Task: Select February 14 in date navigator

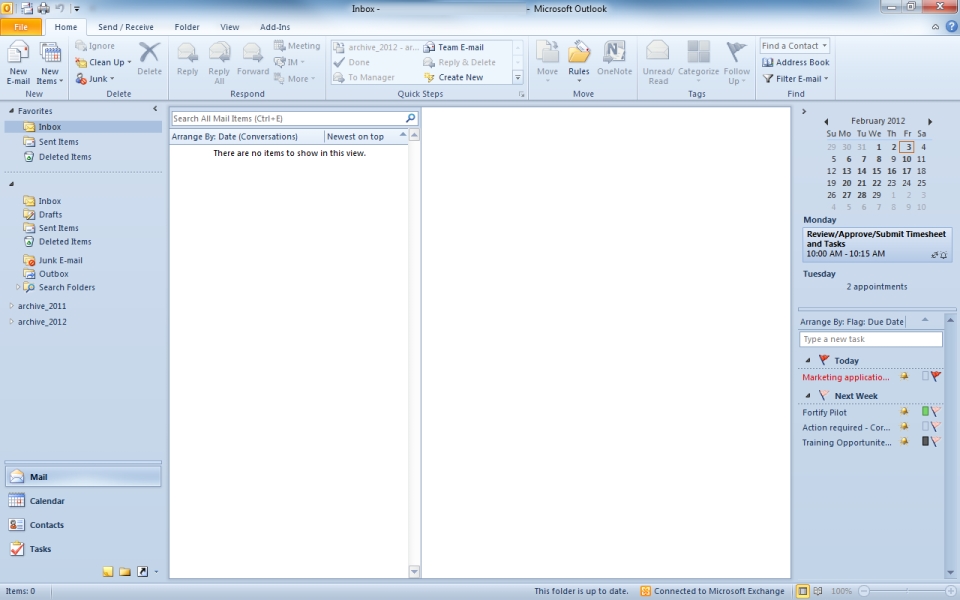Action: (x=861, y=171)
